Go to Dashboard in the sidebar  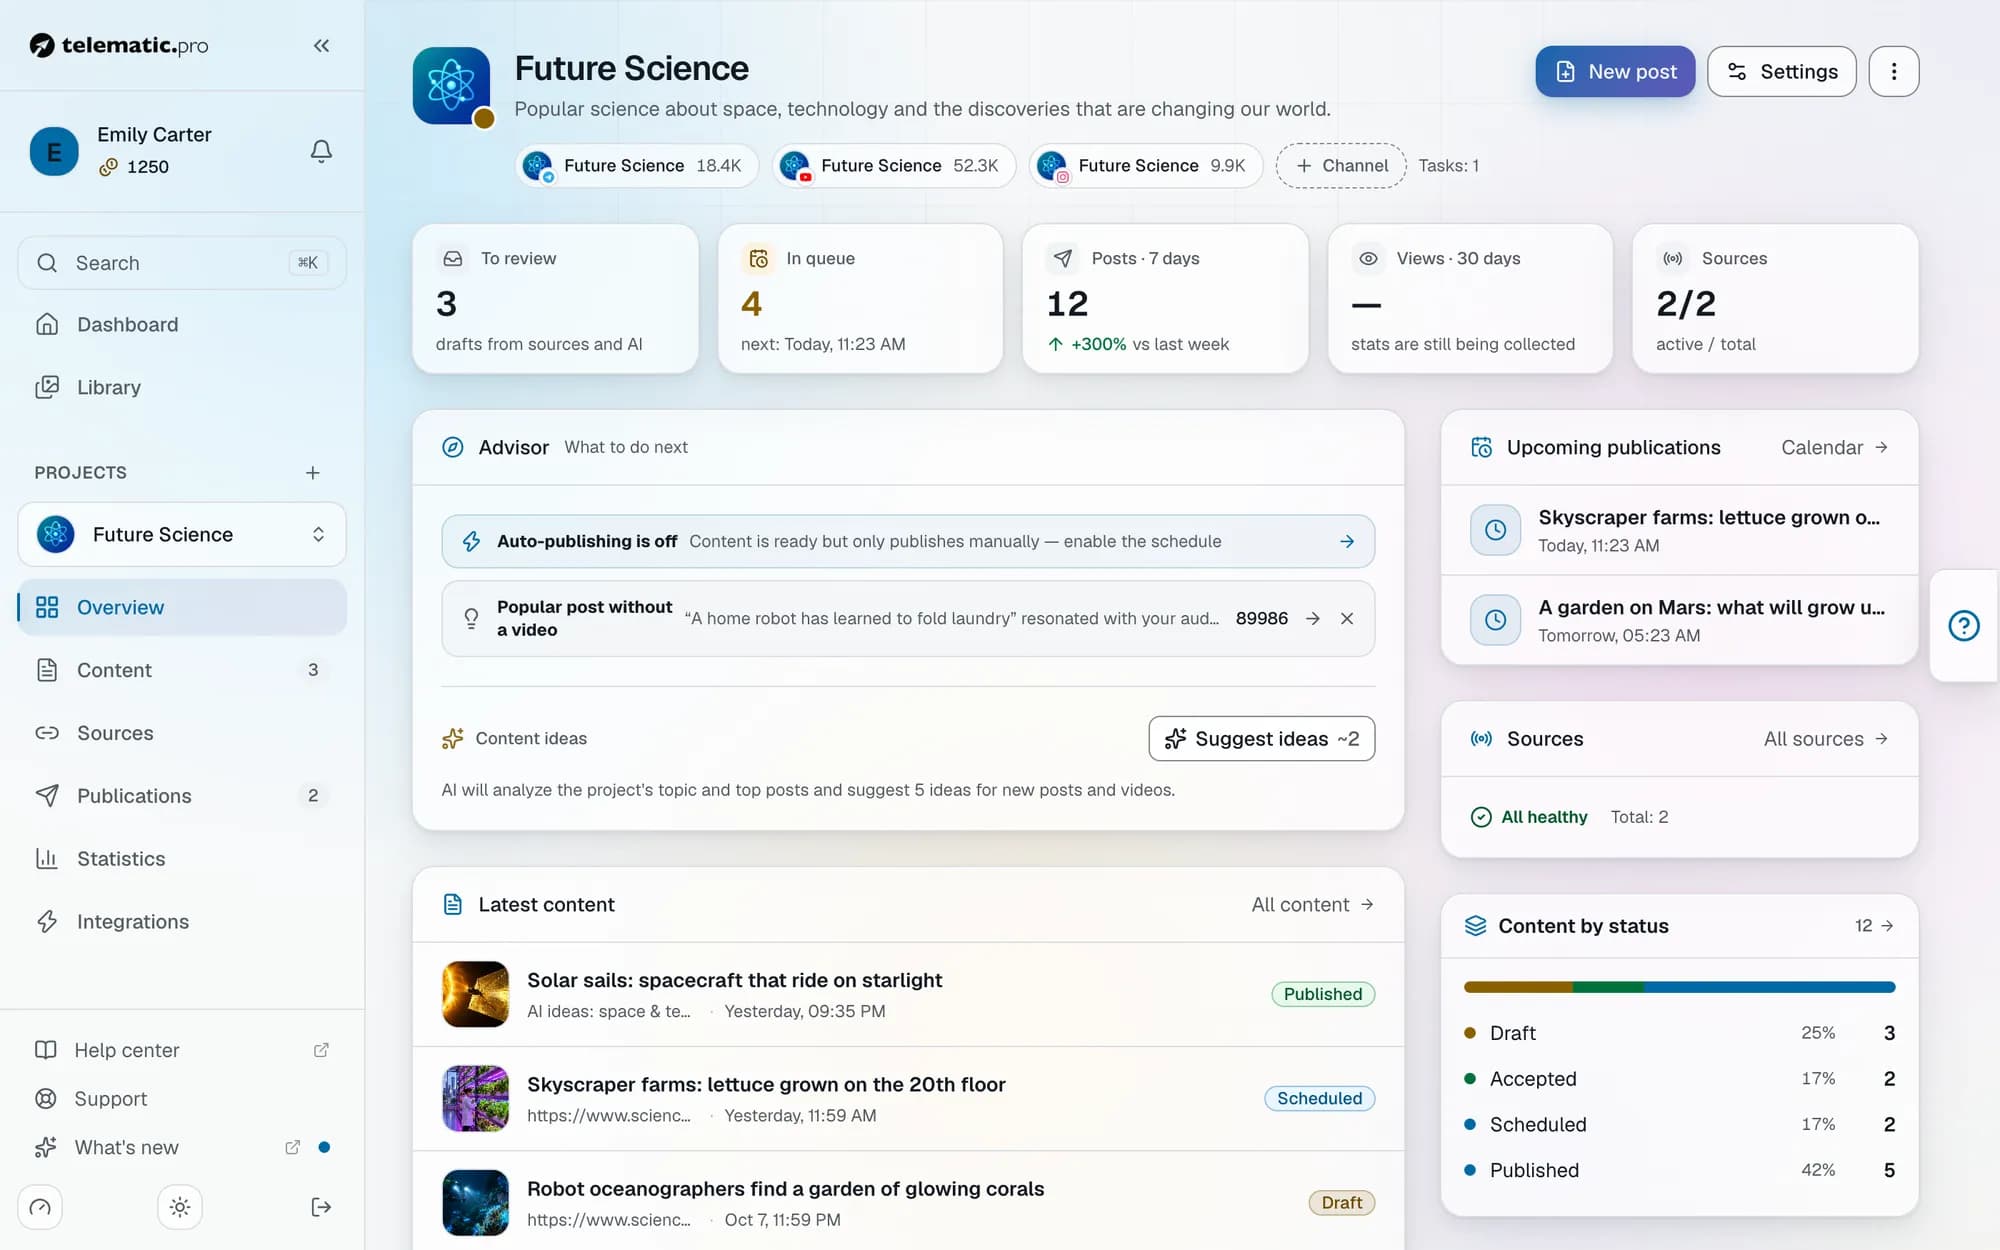[182, 325]
